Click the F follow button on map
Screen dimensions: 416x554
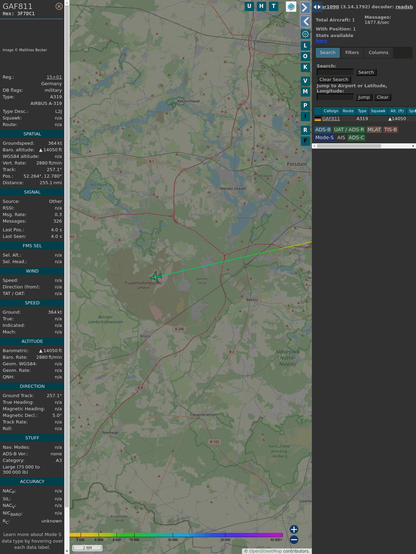305,141
